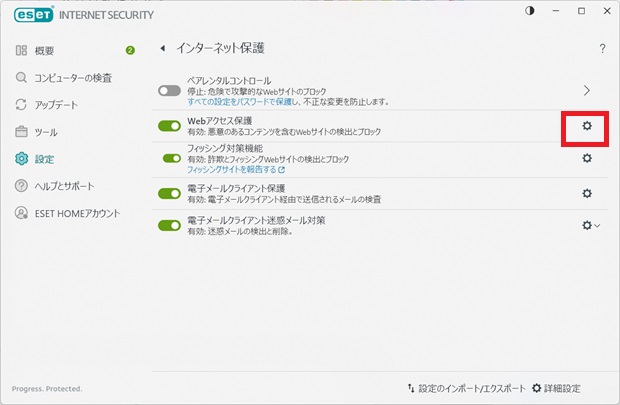Viewport: 620px width, 405px height.
Task: Open 電子メールクライアント保護 gear settings
Action: pyautogui.click(x=587, y=193)
